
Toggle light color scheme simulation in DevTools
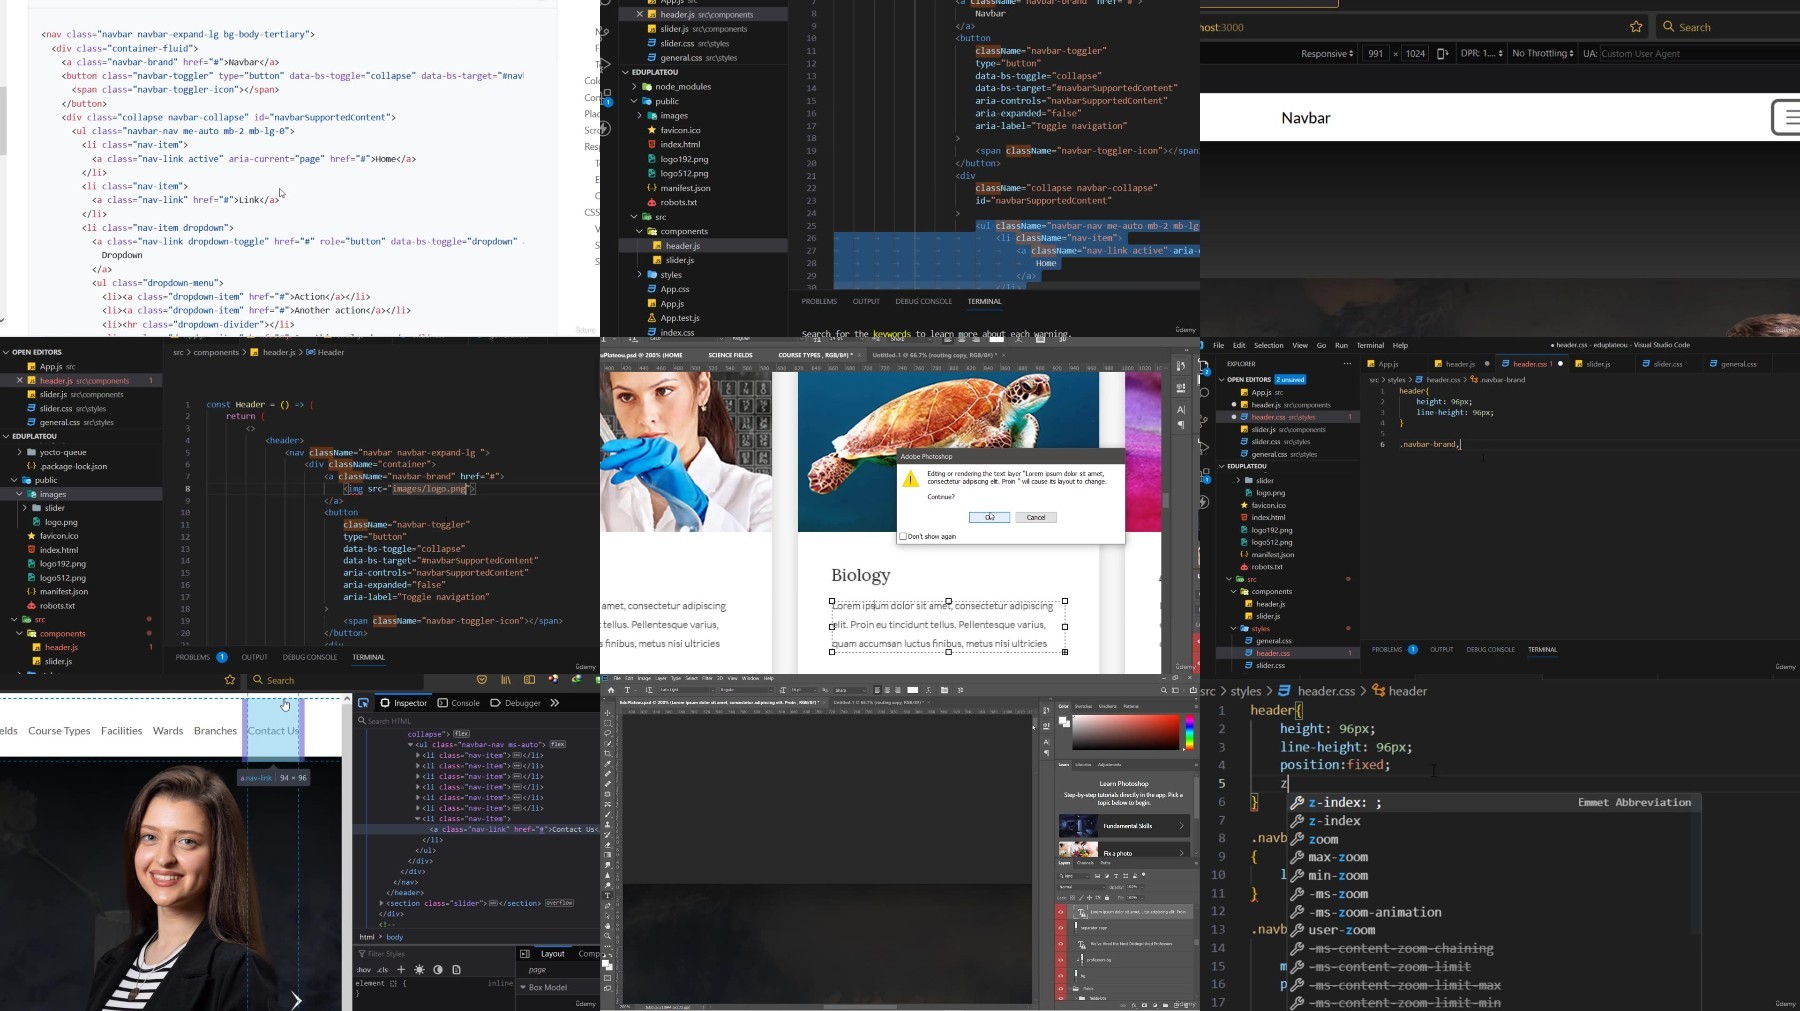[419, 970]
